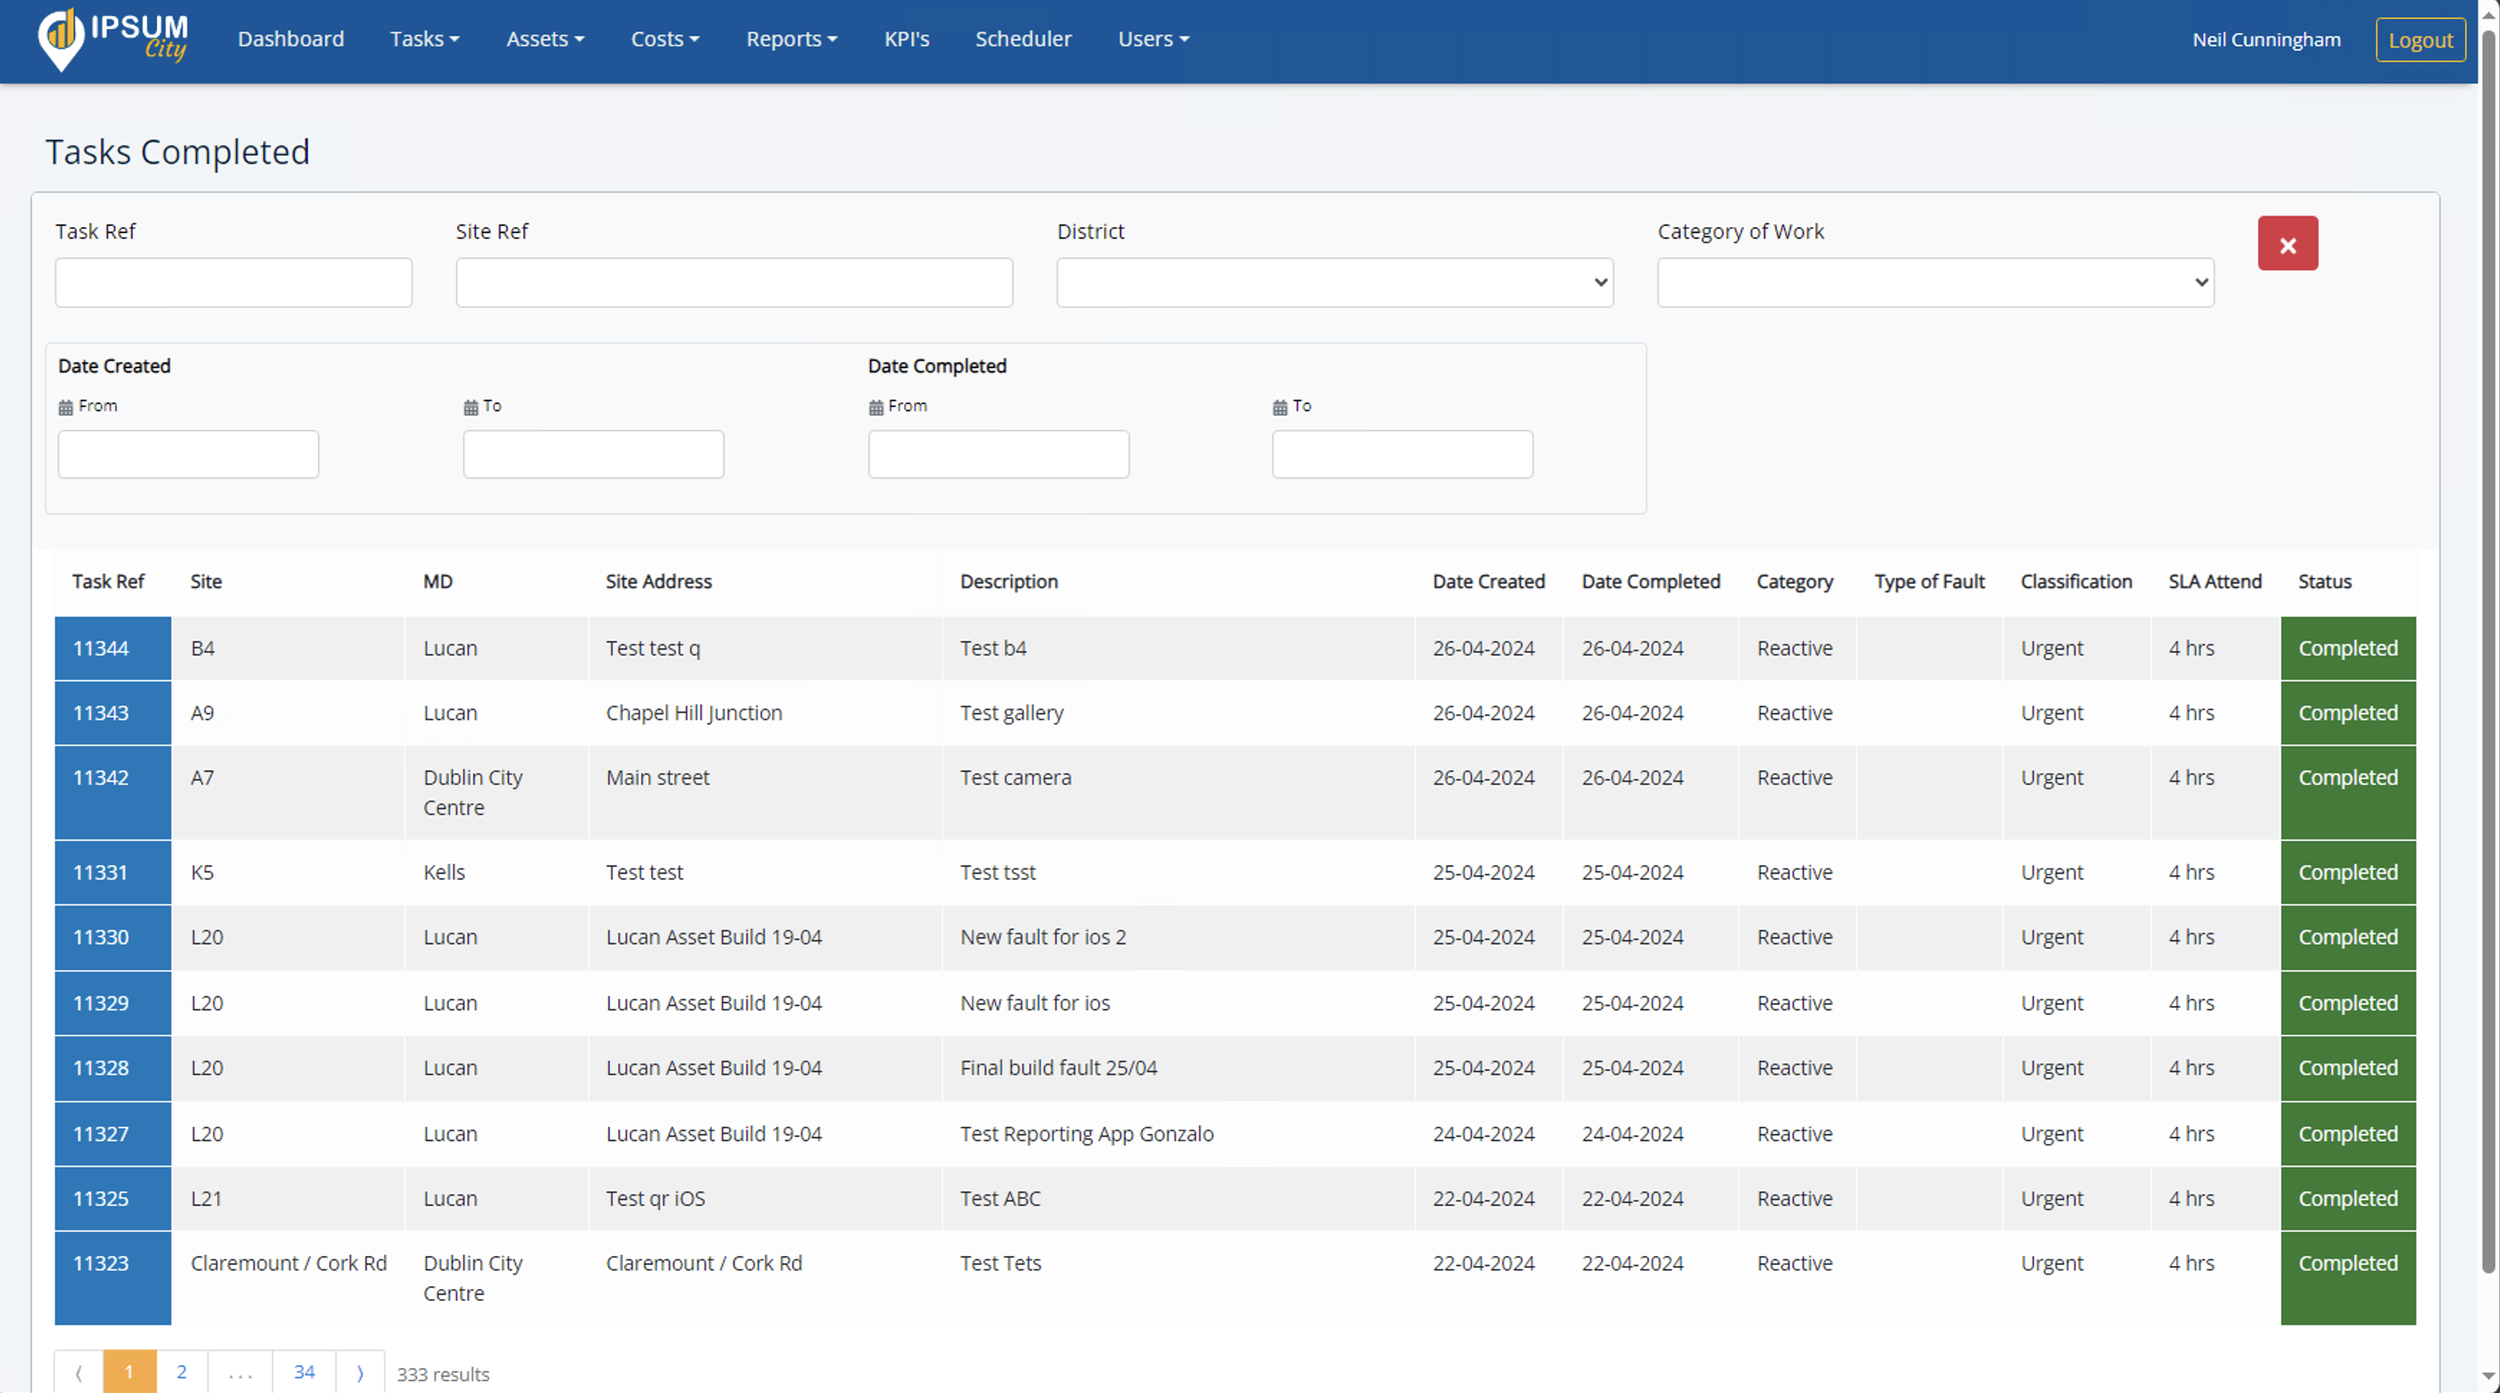Screen dimensions: 2500x1393
Task: Go to next page arrow in pagination
Action: tap(360, 1372)
